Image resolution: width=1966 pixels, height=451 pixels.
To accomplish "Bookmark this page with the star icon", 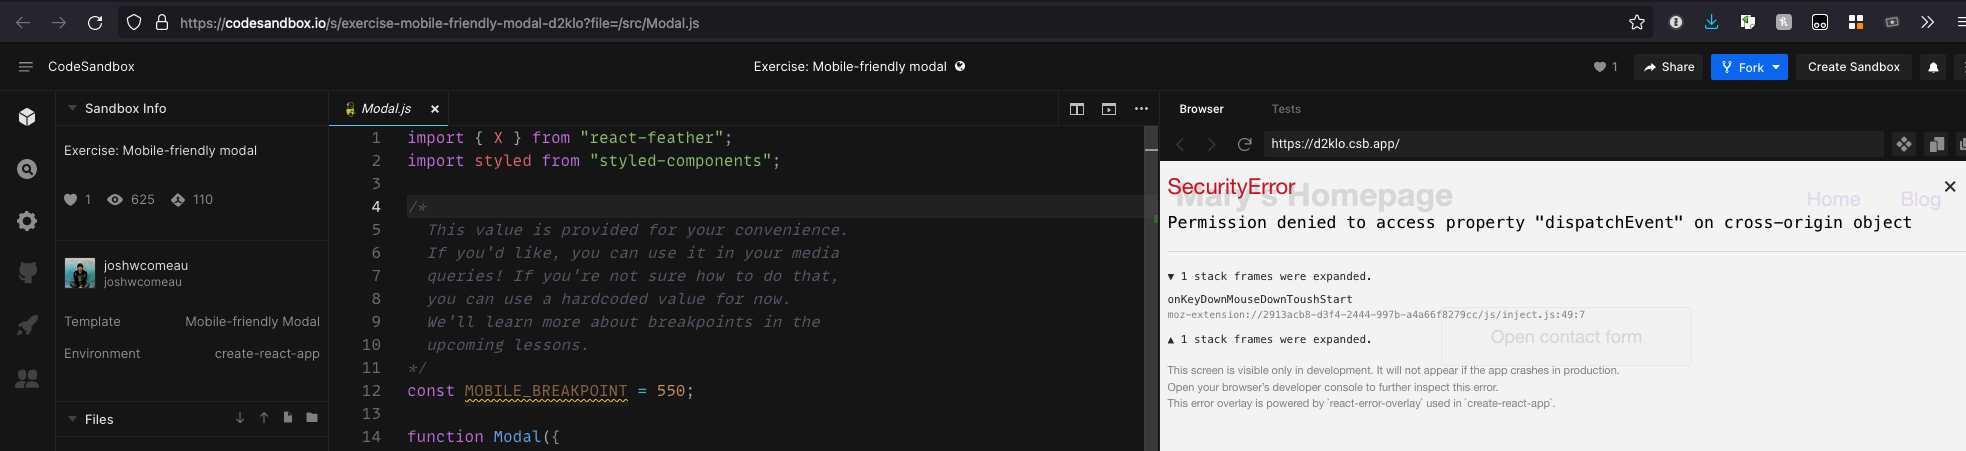I will (1637, 22).
